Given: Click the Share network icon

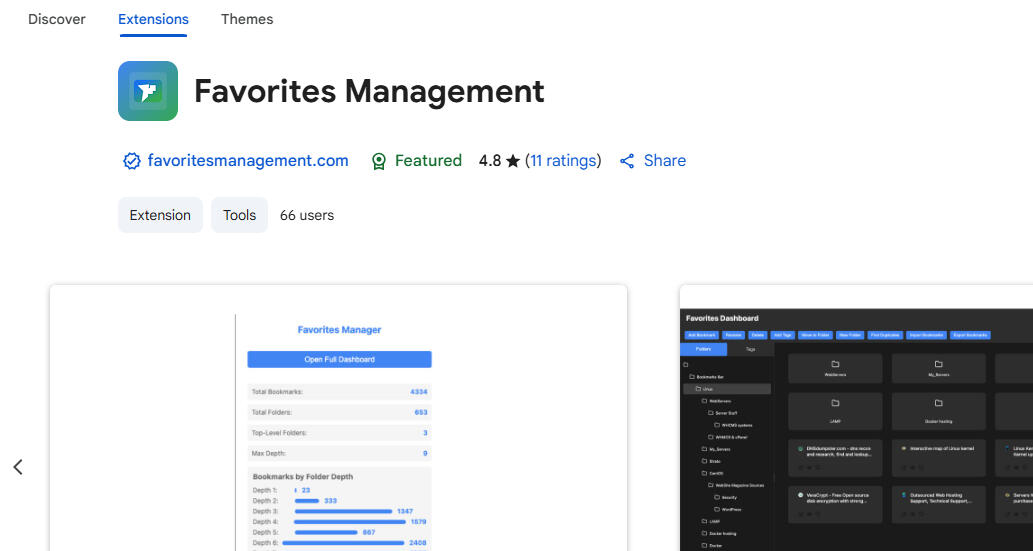Looking at the screenshot, I should point(627,161).
